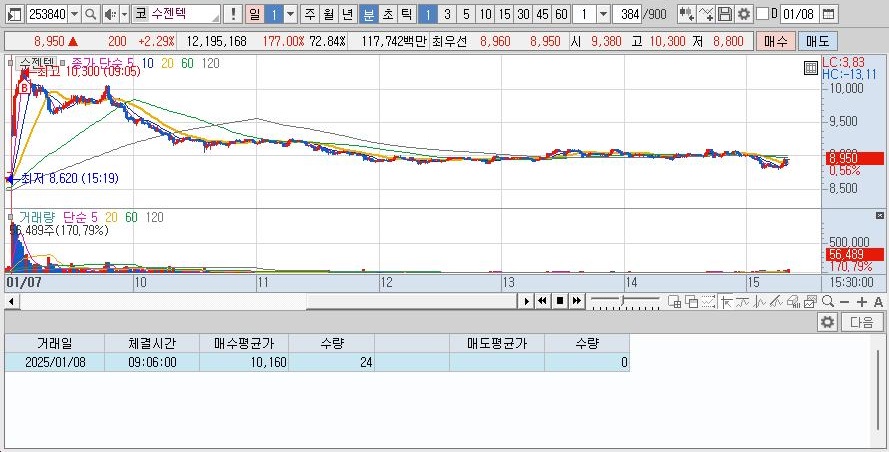The height and width of the screenshot is (452, 889).
Task: Switch chart to 월 monthly period
Action: click(328, 14)
